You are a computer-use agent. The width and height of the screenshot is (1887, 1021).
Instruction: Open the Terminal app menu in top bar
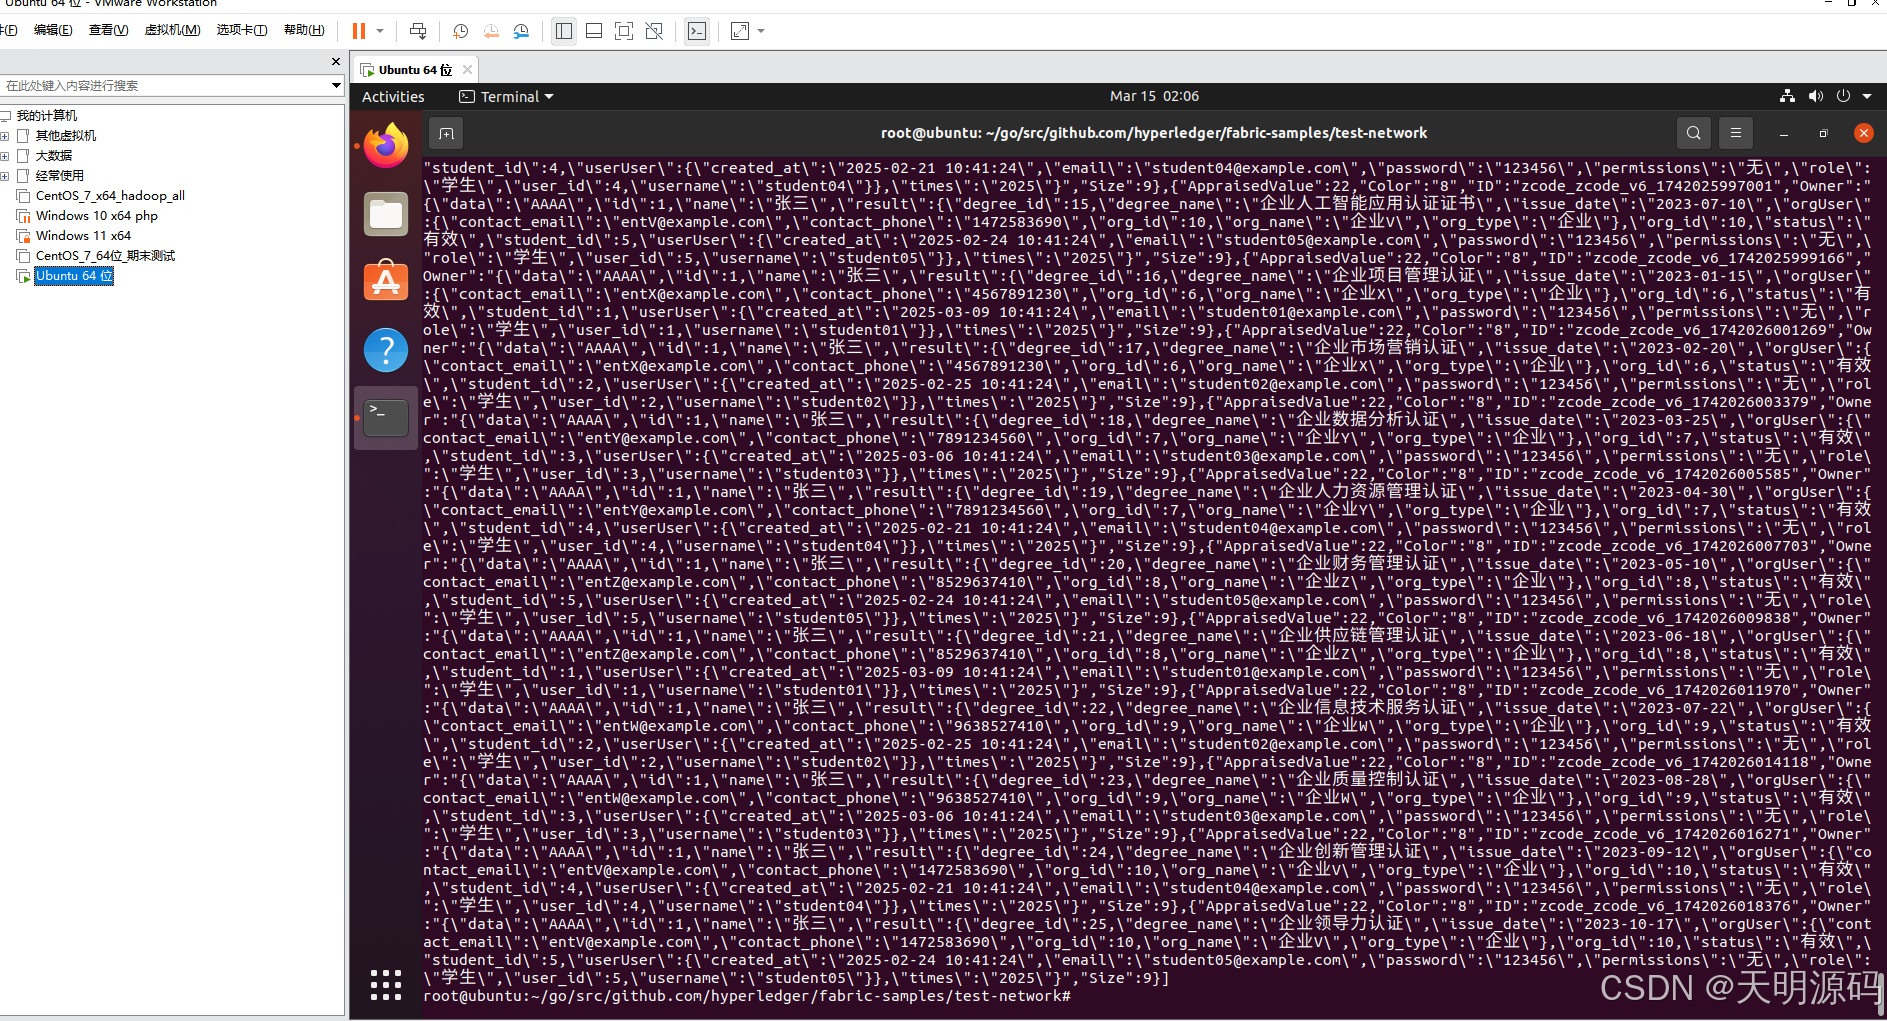click(506, 97)
